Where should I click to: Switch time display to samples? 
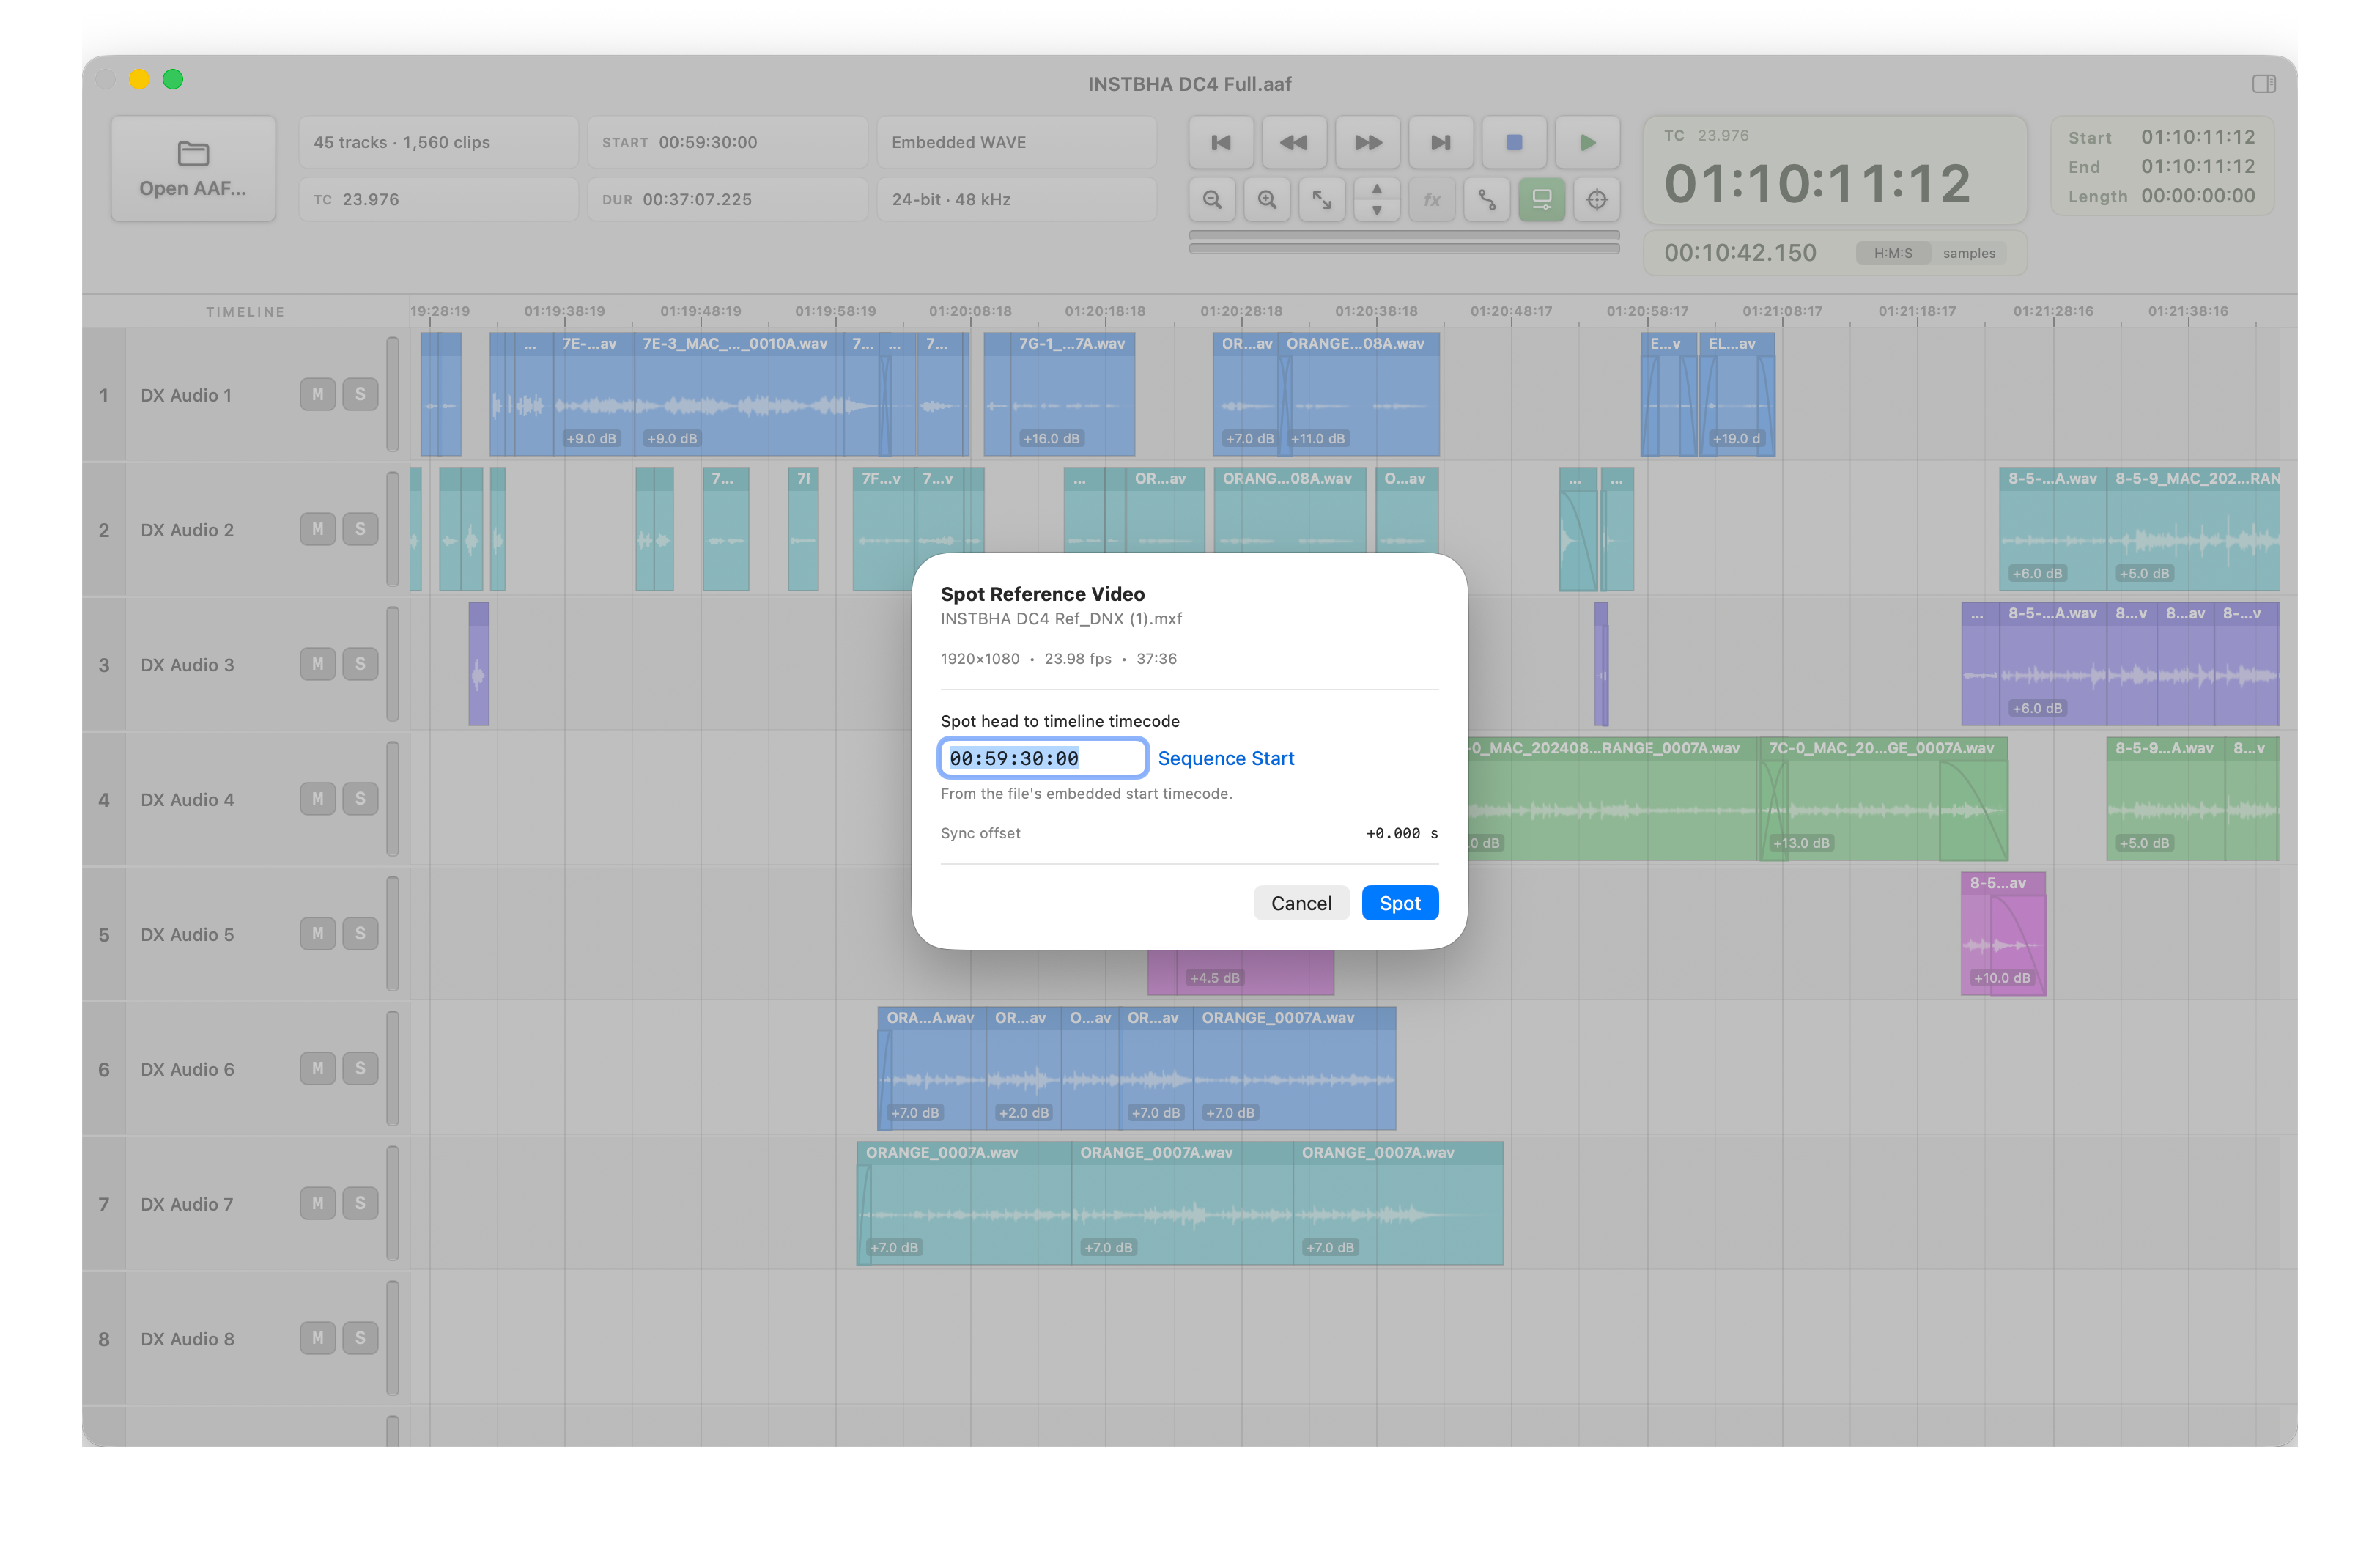point(1969,253)
